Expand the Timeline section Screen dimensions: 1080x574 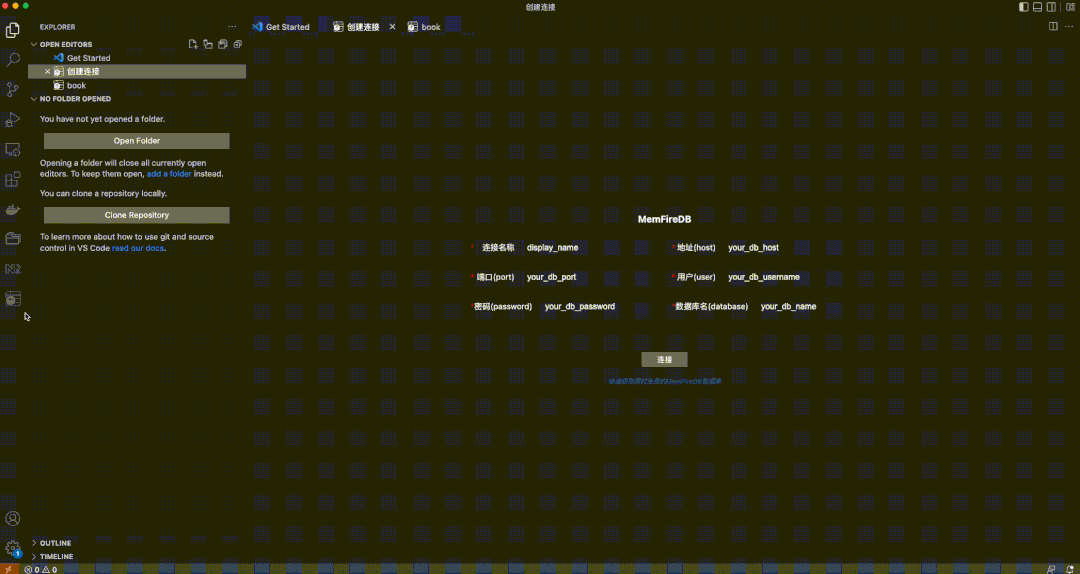click(52, 556)
